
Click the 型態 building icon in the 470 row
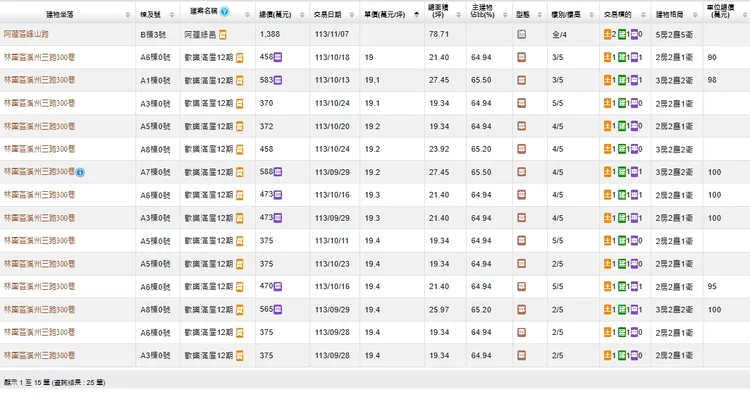tap(521, 286)
